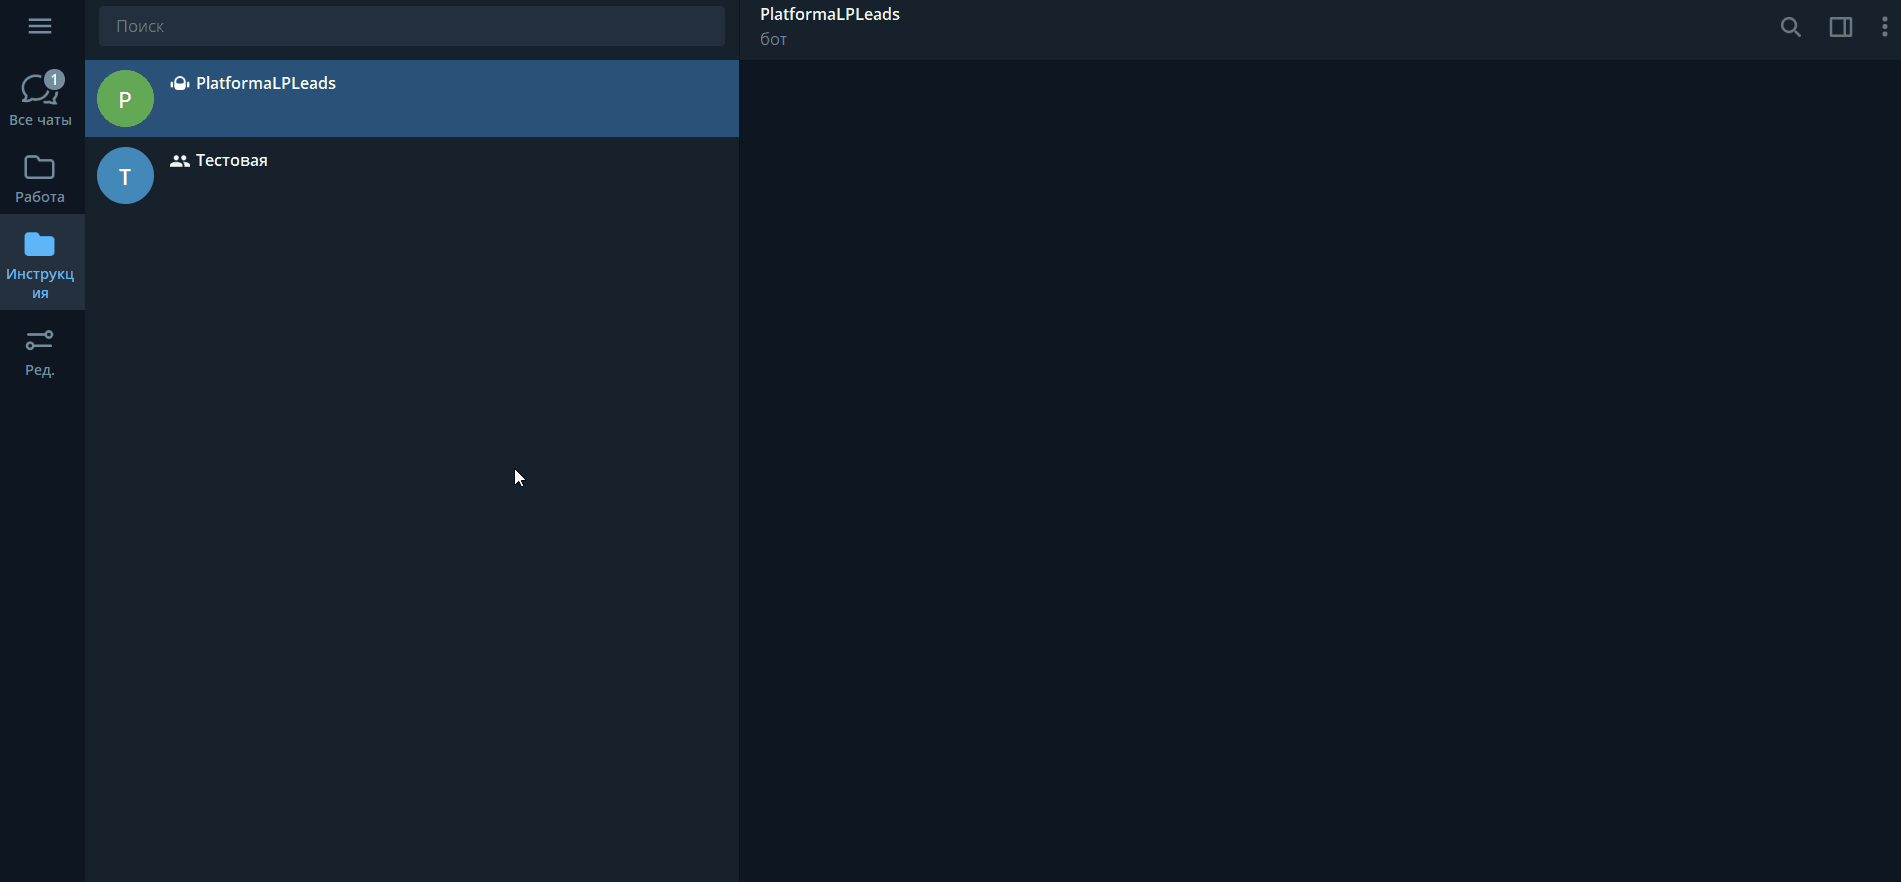Click the green P avatar
This screenshot has width=1901, height=882.
coord(125,99)
